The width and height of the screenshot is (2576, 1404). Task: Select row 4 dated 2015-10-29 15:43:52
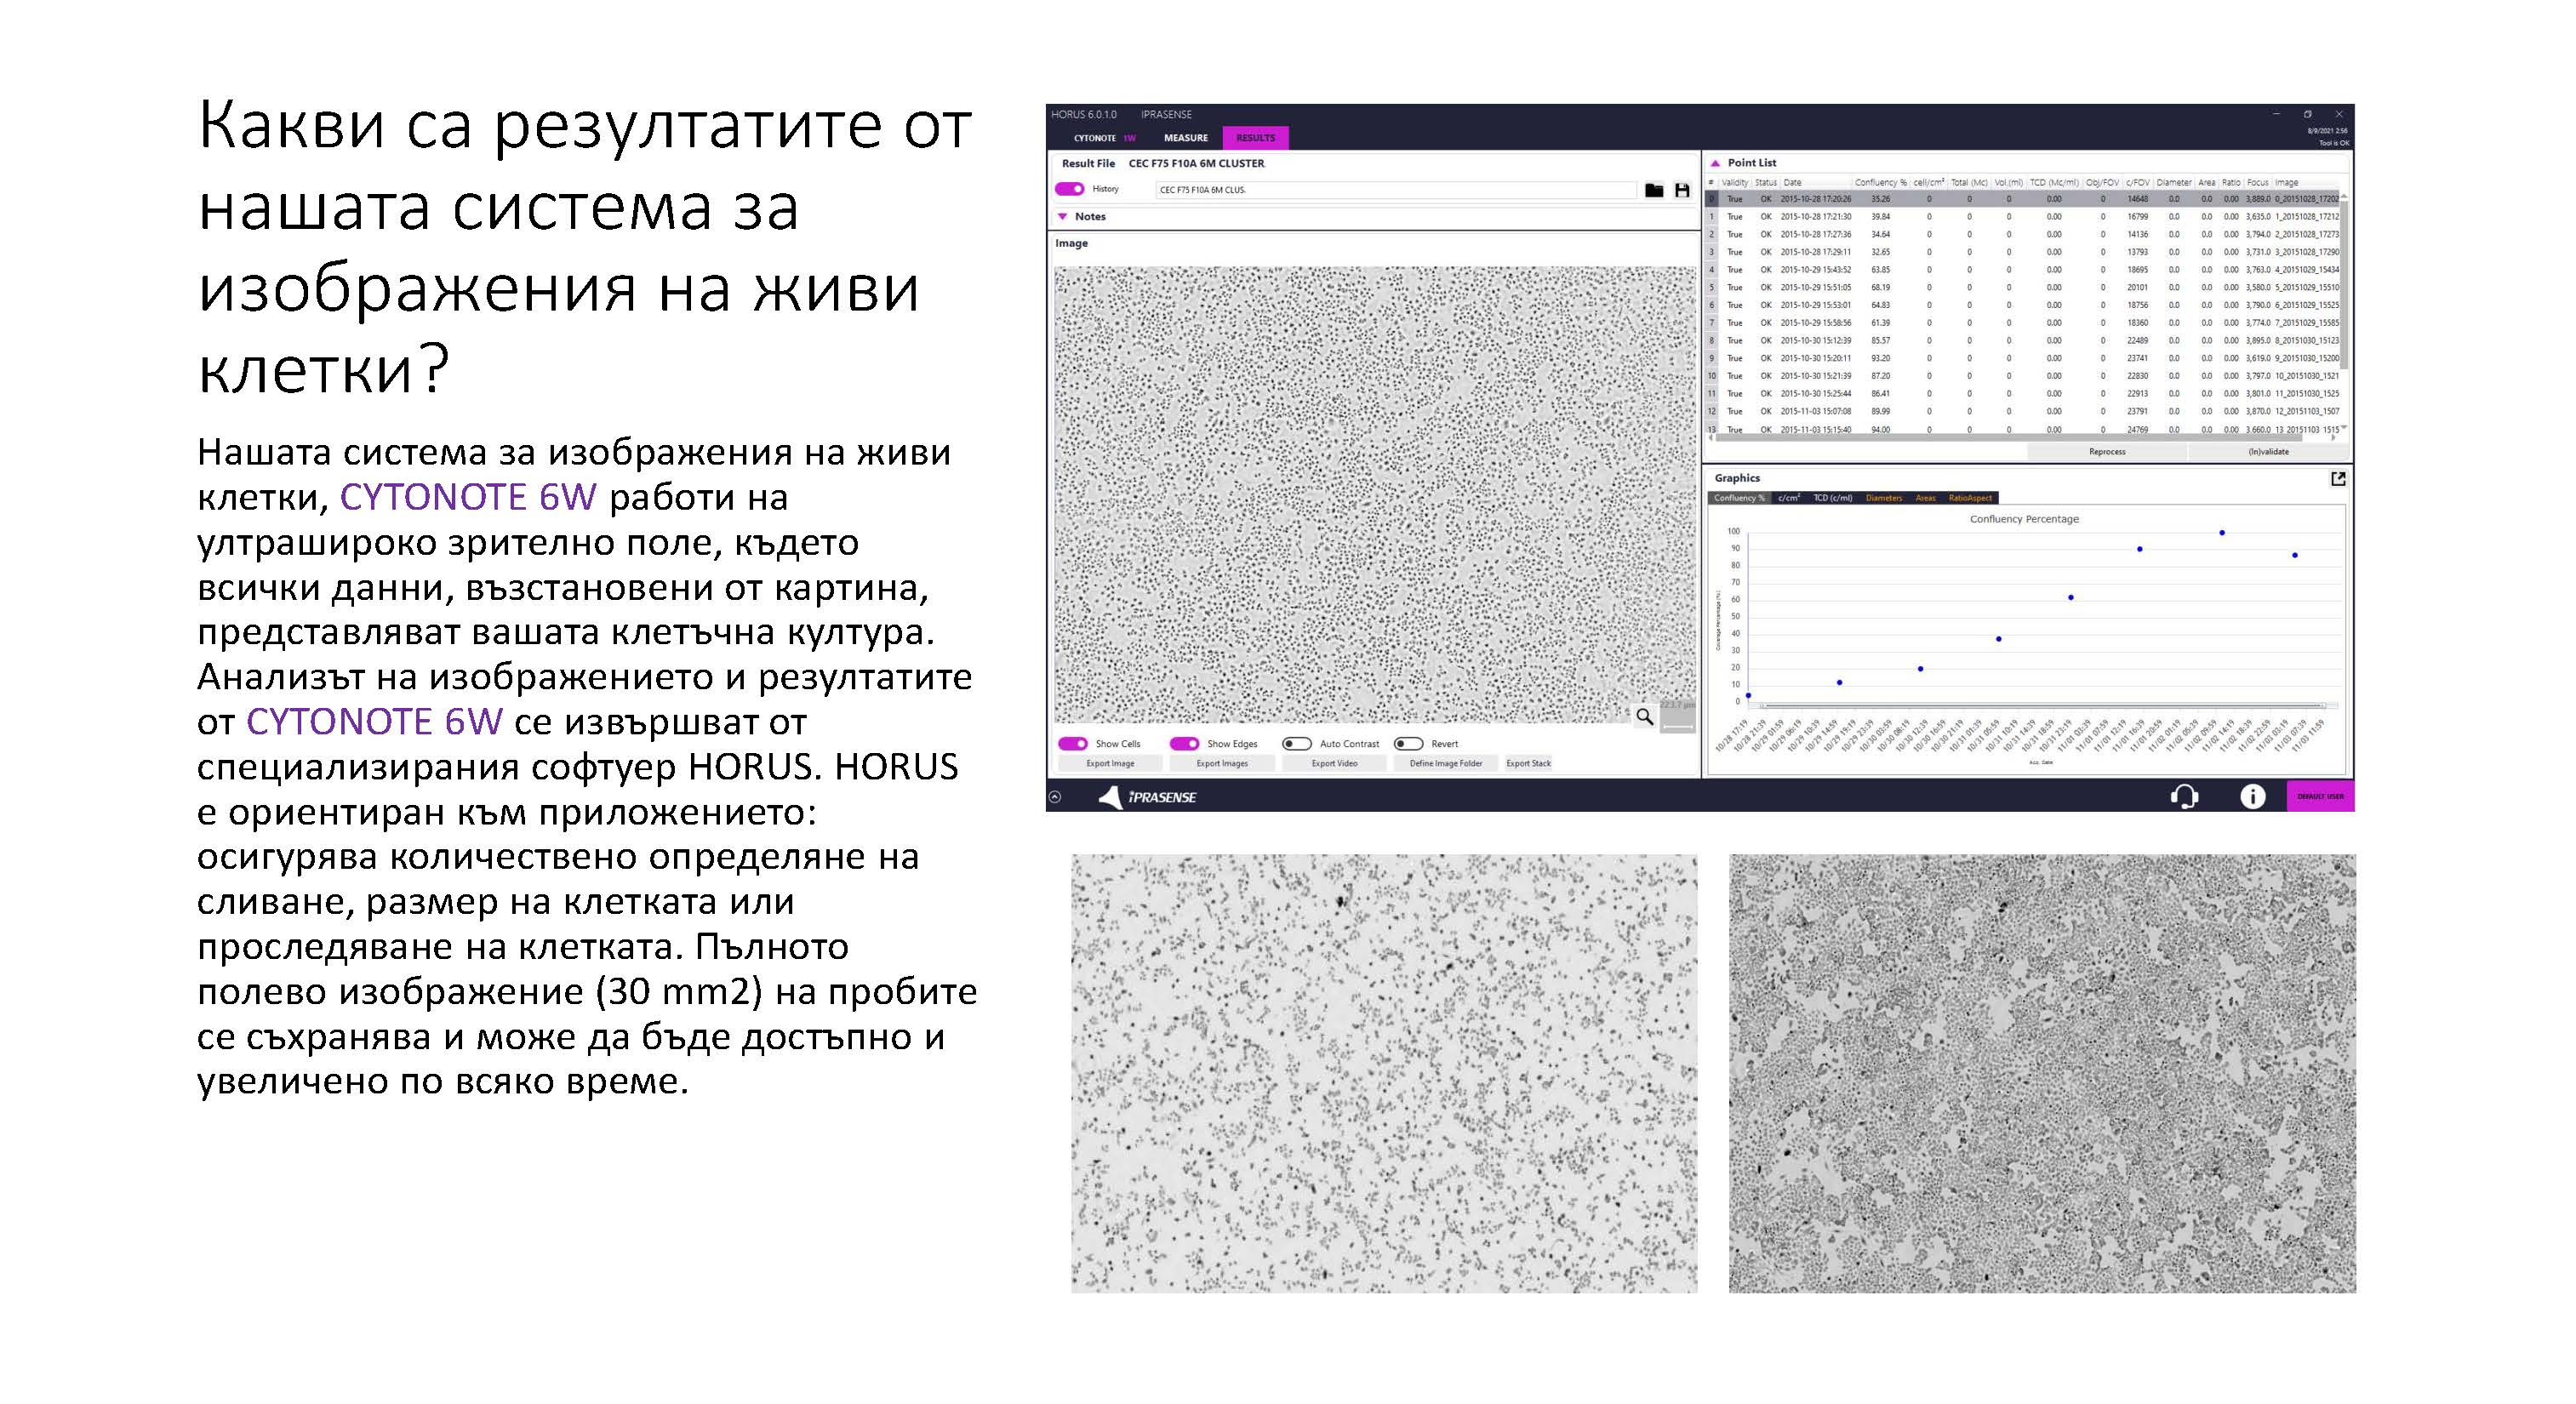click(2022, 270)
